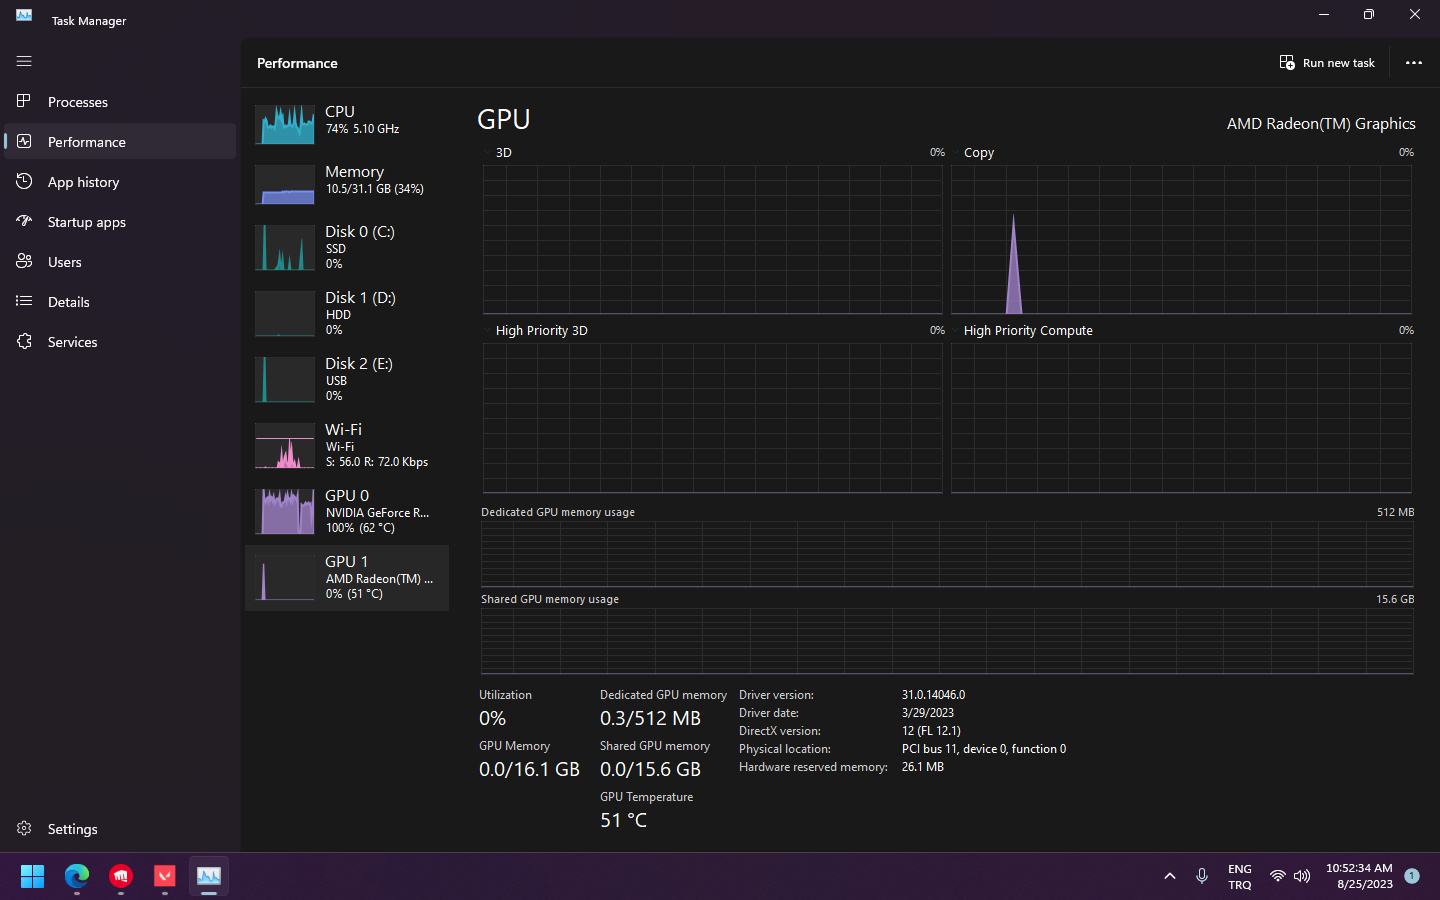Viewport: 1440px width, 900px height.
Task: Toggle the hamburger navigation menu
Action: pyautogui.click(x=24, y=61)
